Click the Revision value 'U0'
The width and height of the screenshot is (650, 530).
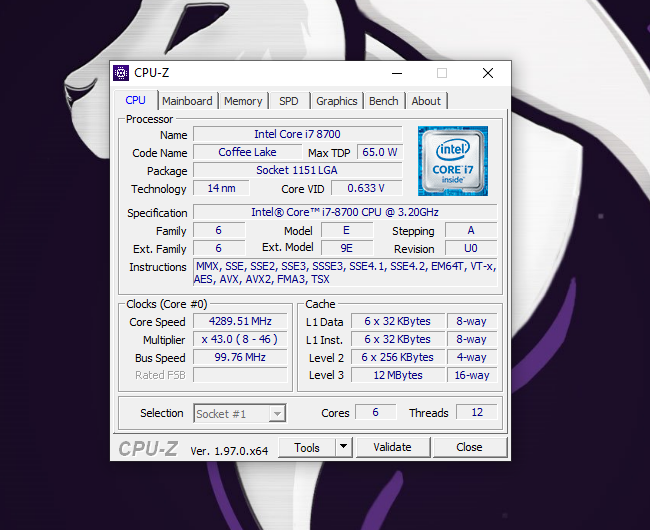[471, 248]
